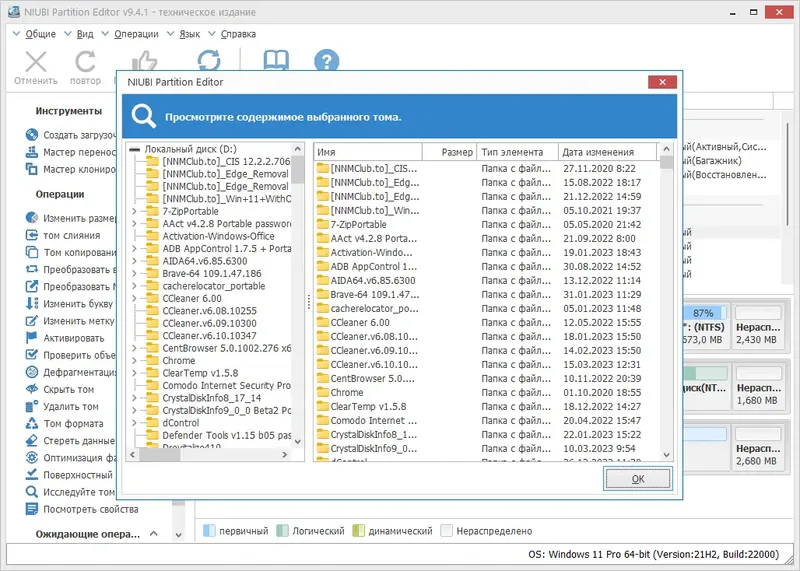Collapse the Локальный диск (D:) root node
The height and width of the screenshot is (571, 800).
coord(134,149)
